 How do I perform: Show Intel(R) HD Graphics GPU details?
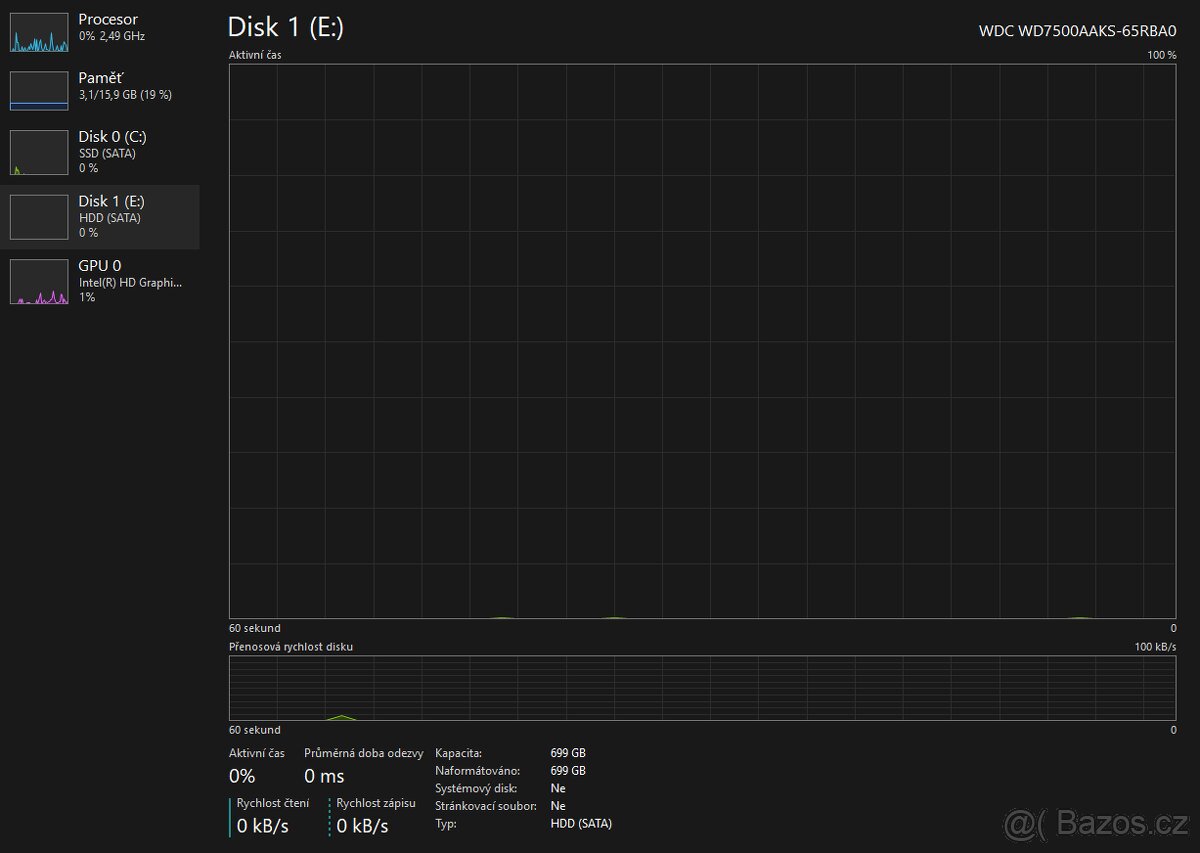click(x=130, y=283)
